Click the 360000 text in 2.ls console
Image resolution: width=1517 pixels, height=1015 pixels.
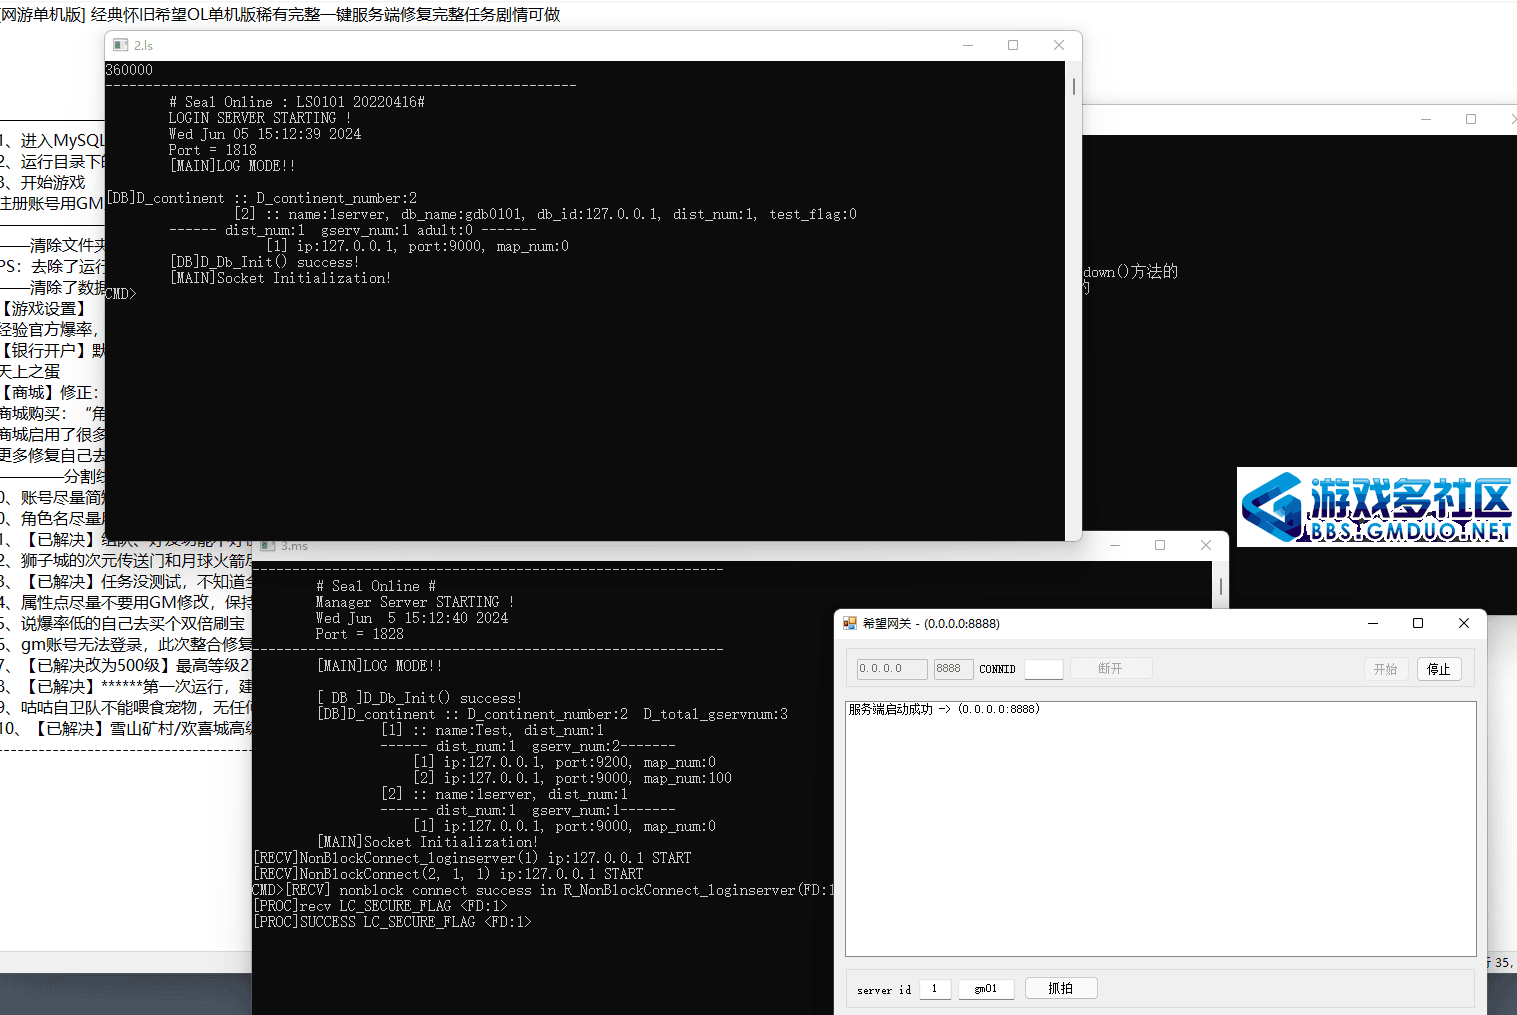[x=129, y=70]
